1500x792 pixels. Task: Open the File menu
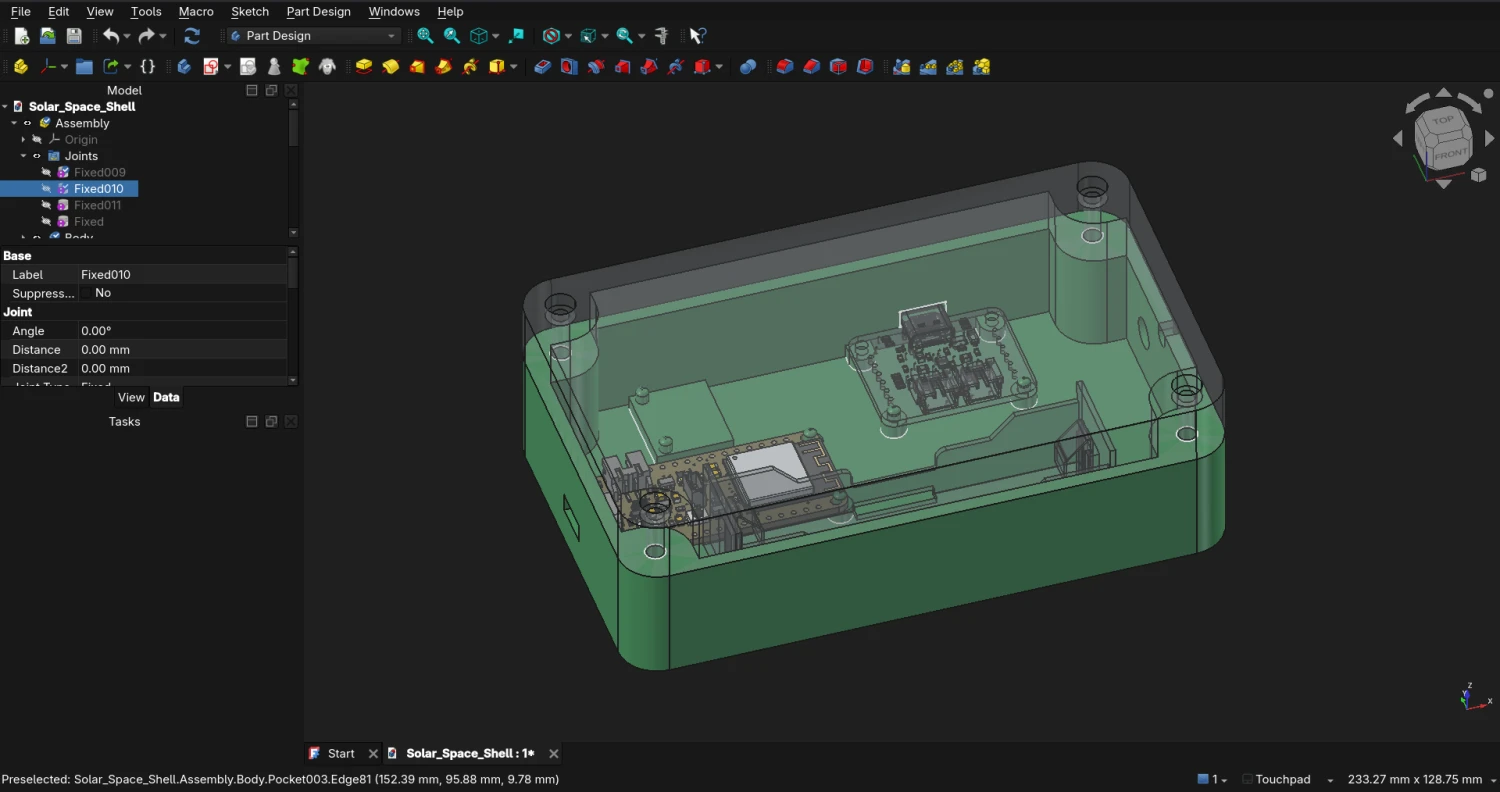point(20,12)
